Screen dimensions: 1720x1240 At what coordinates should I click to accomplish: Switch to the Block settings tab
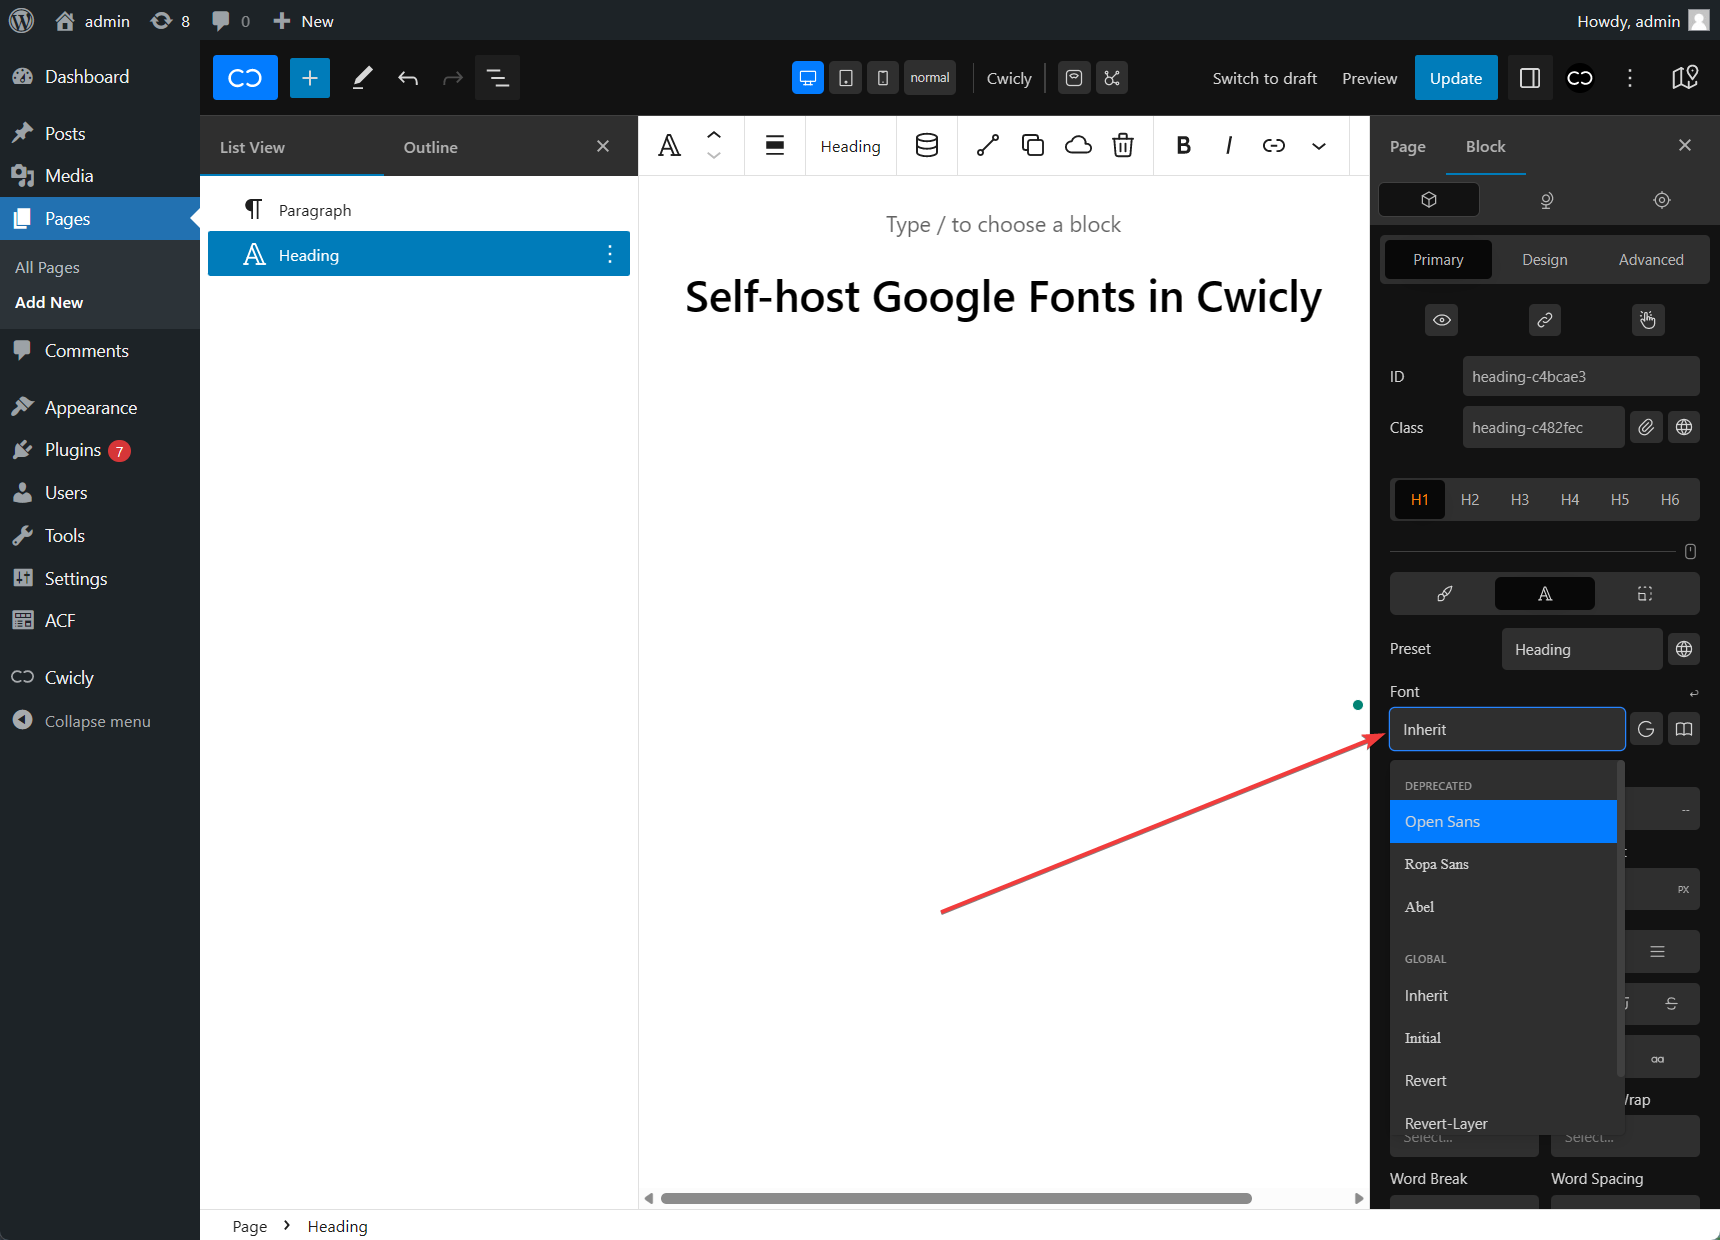coord(1486,147)
